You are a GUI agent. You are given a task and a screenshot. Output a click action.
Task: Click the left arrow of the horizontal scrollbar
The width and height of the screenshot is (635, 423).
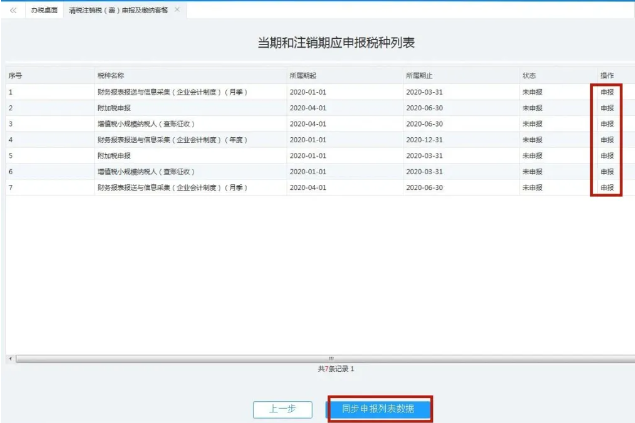point(10,357)
